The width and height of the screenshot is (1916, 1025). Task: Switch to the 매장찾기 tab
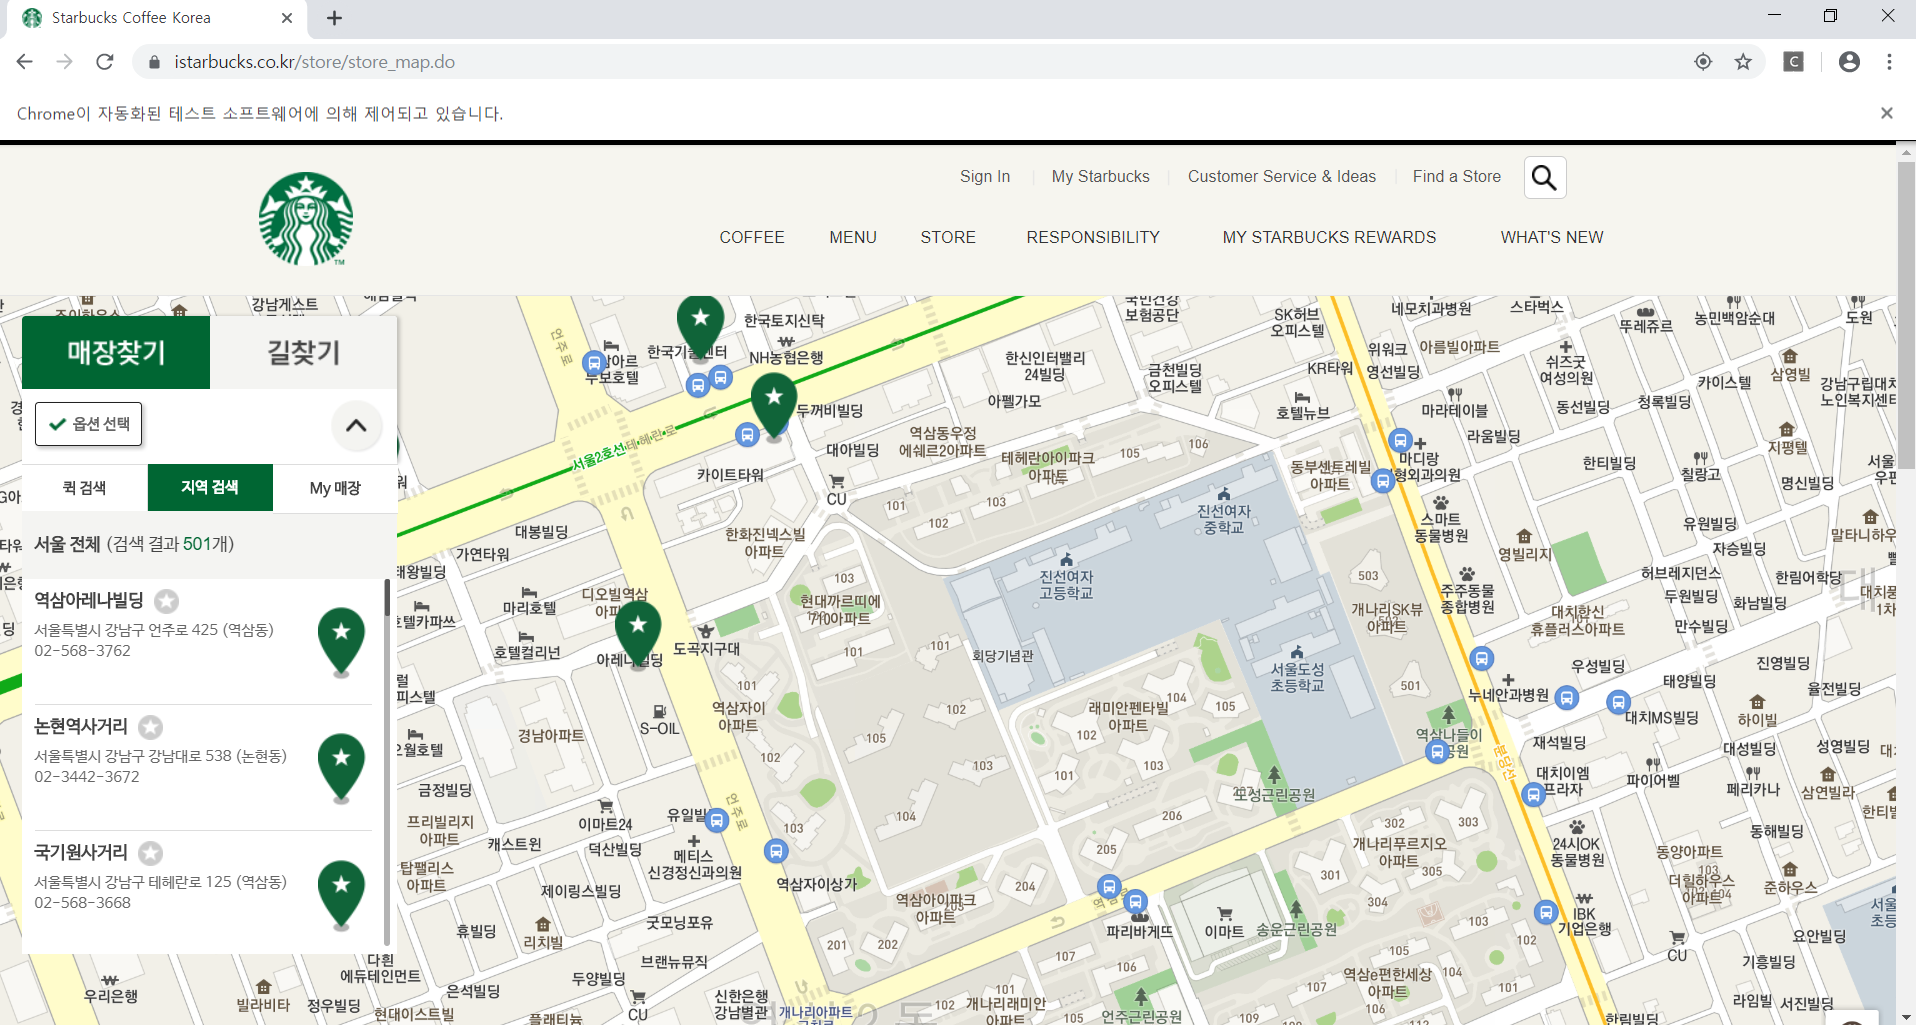pyautogui.click(x=116, y=352)
